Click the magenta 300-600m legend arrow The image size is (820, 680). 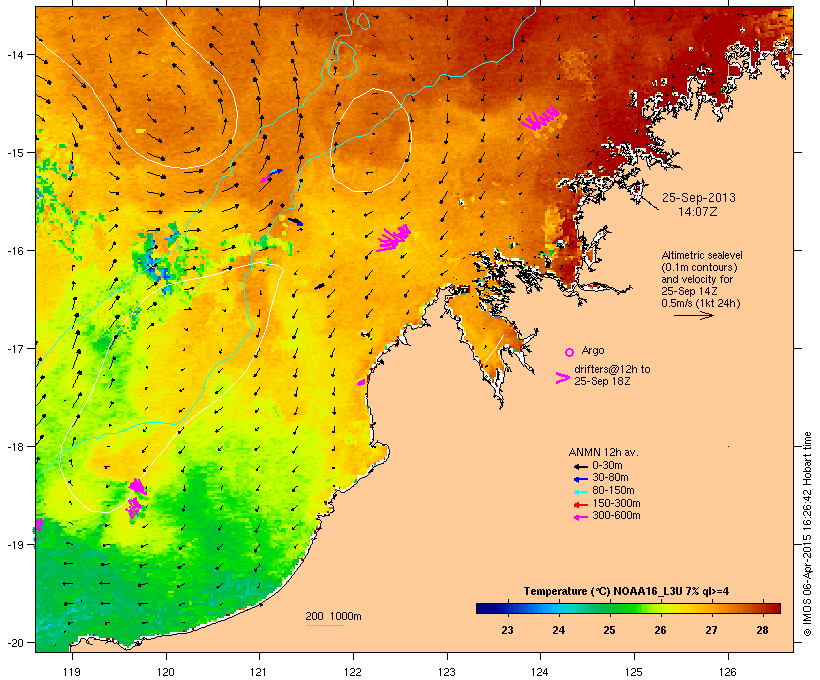(x=580, y=517)
